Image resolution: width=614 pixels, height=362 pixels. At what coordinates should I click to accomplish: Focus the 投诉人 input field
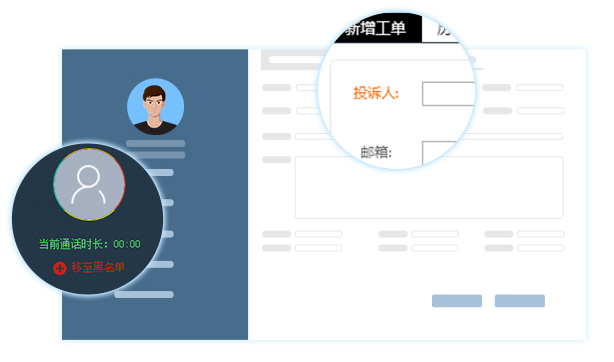(x=449, y=94)
